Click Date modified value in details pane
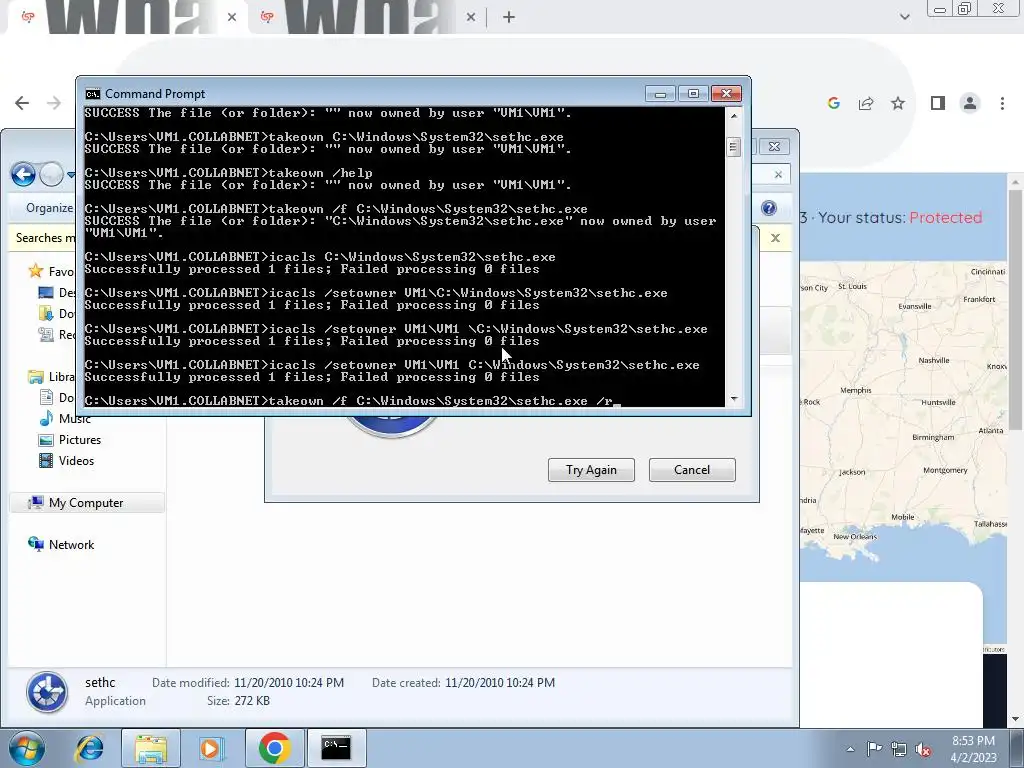Image resolution: width=1024 pixels, height=768 pixels. click(x=289, y=682)
